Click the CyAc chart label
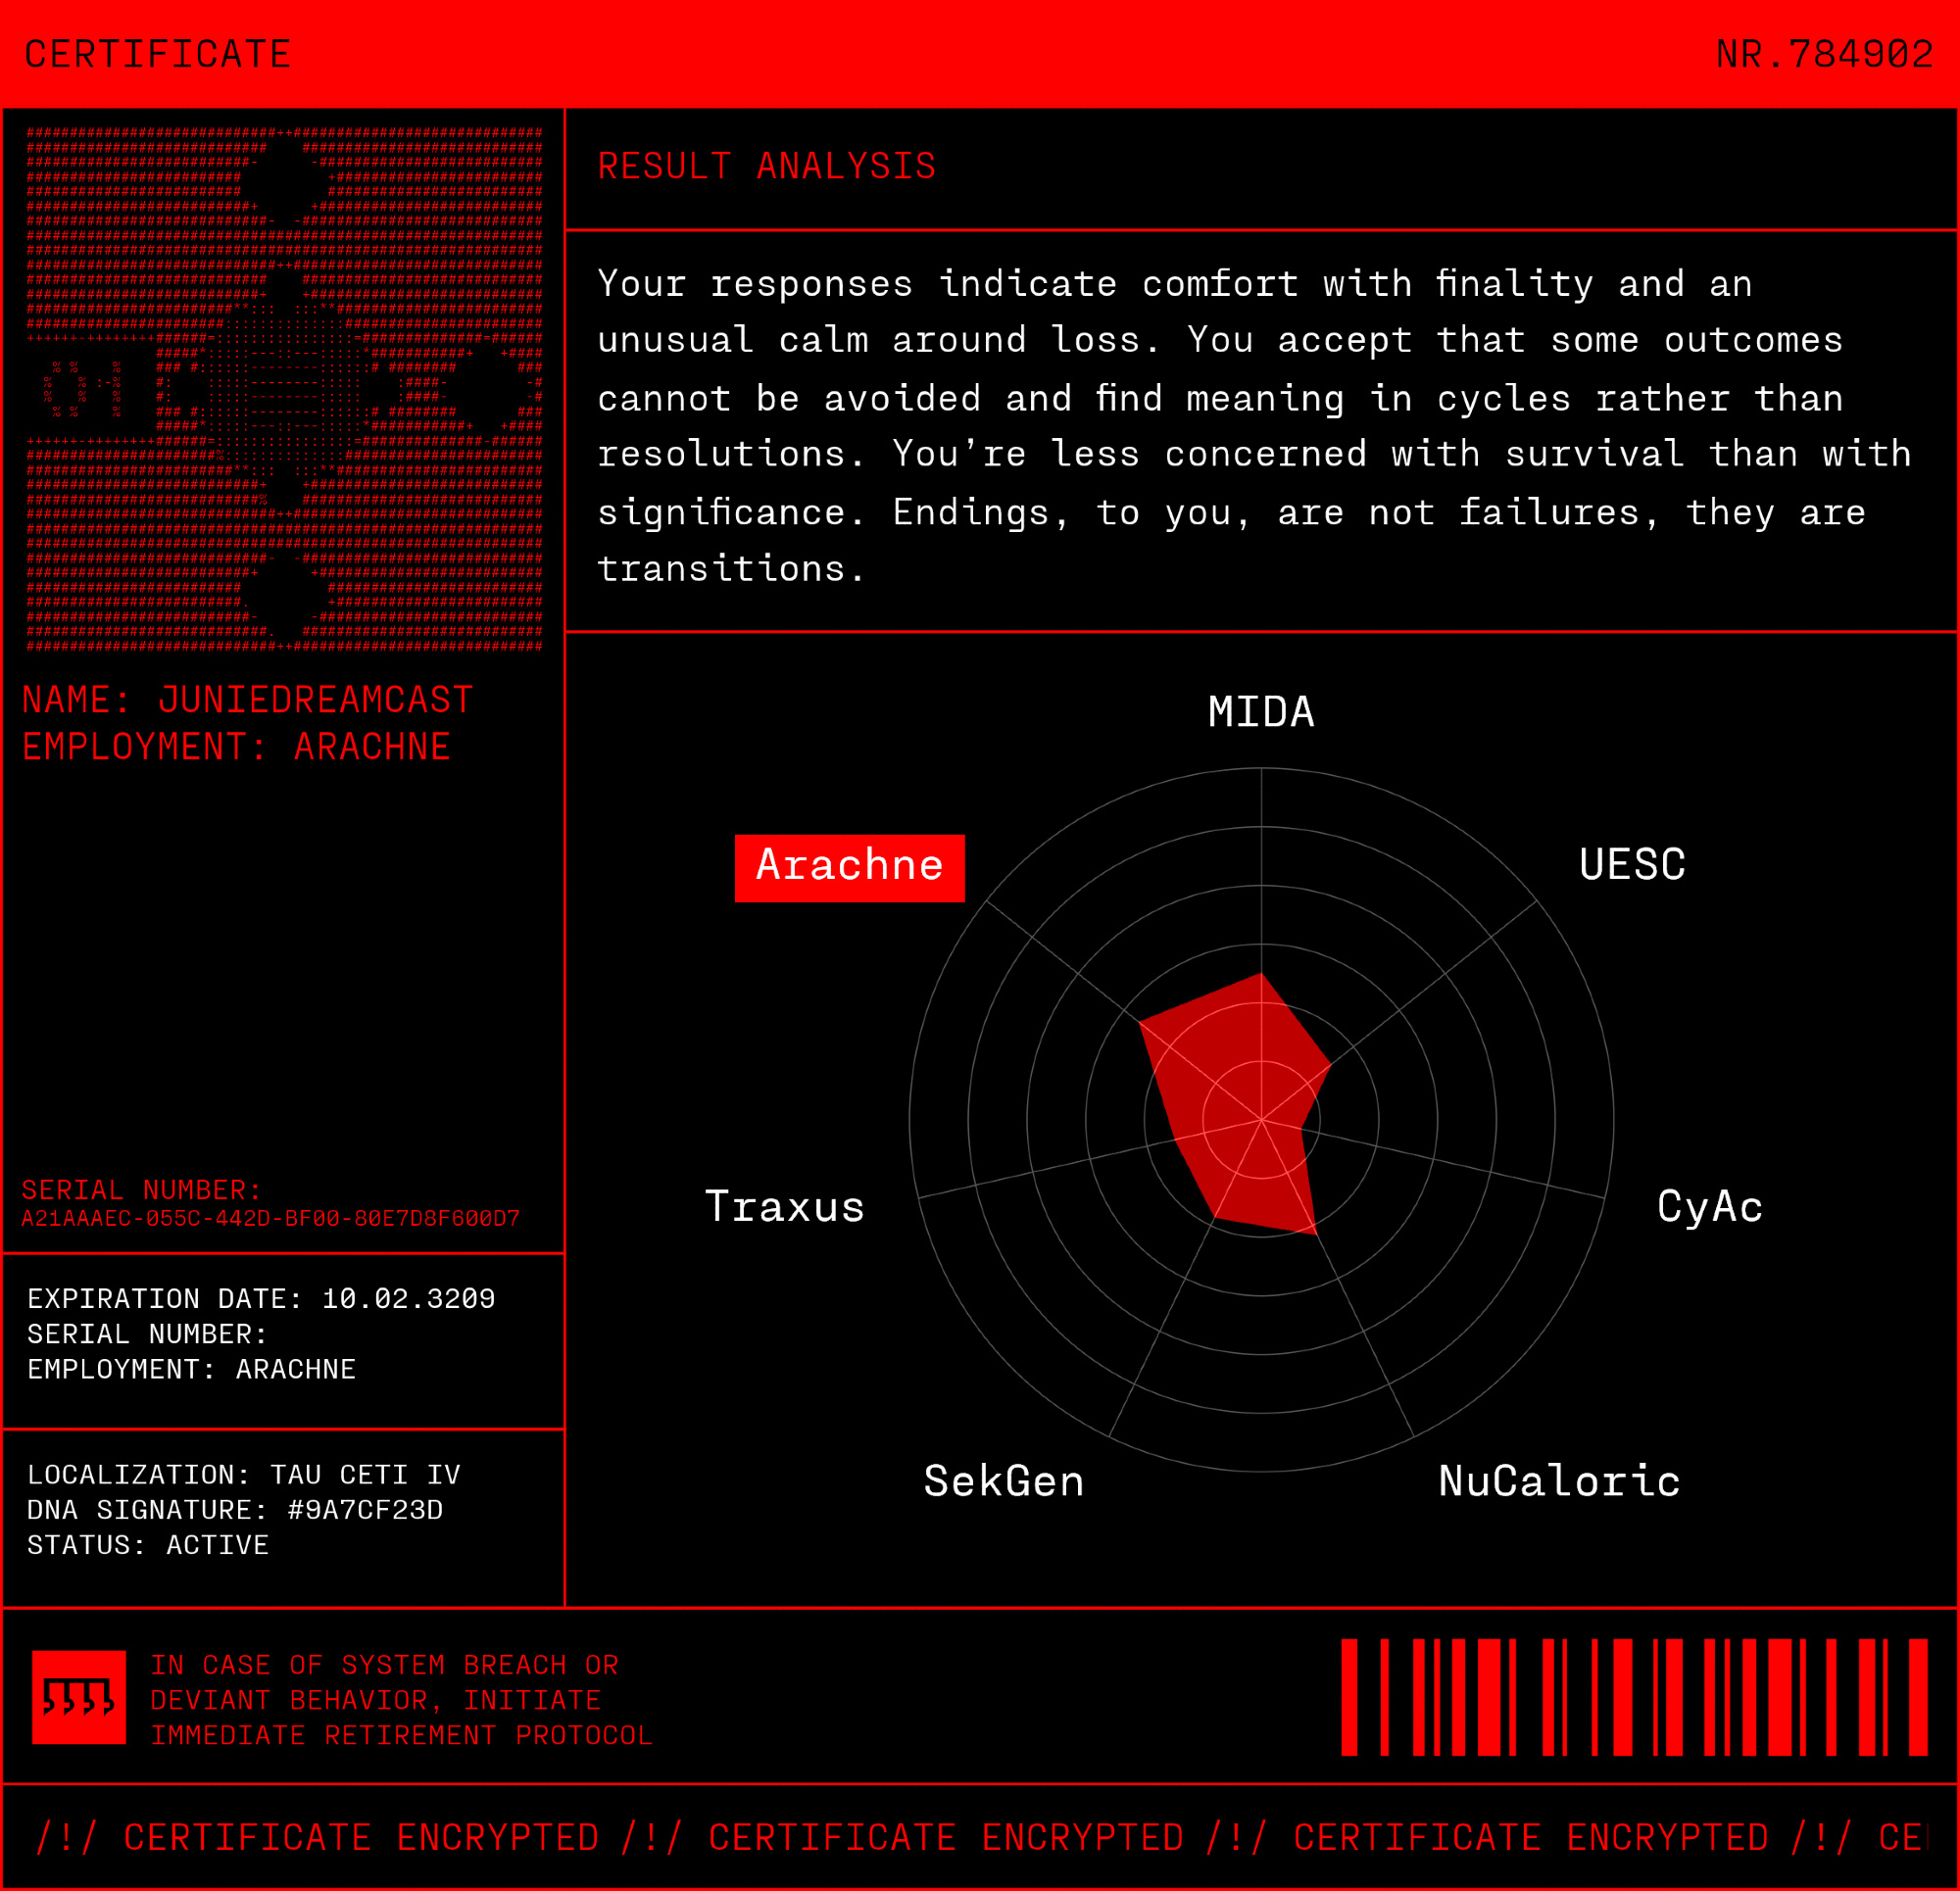This screenshot has width=1960, height=1891. [x=1709, y=1206]
